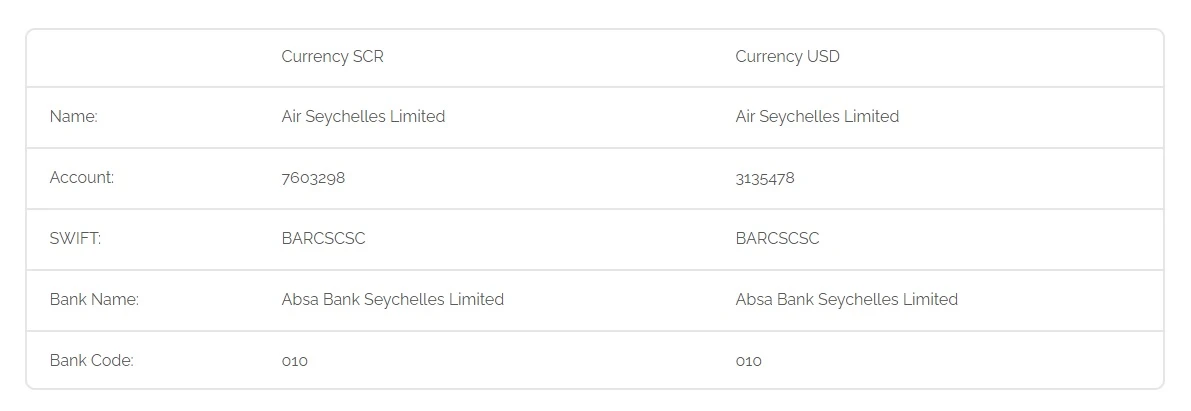Click the Currency USD column header
This screenshot has height=411, width=1191.
787,57
